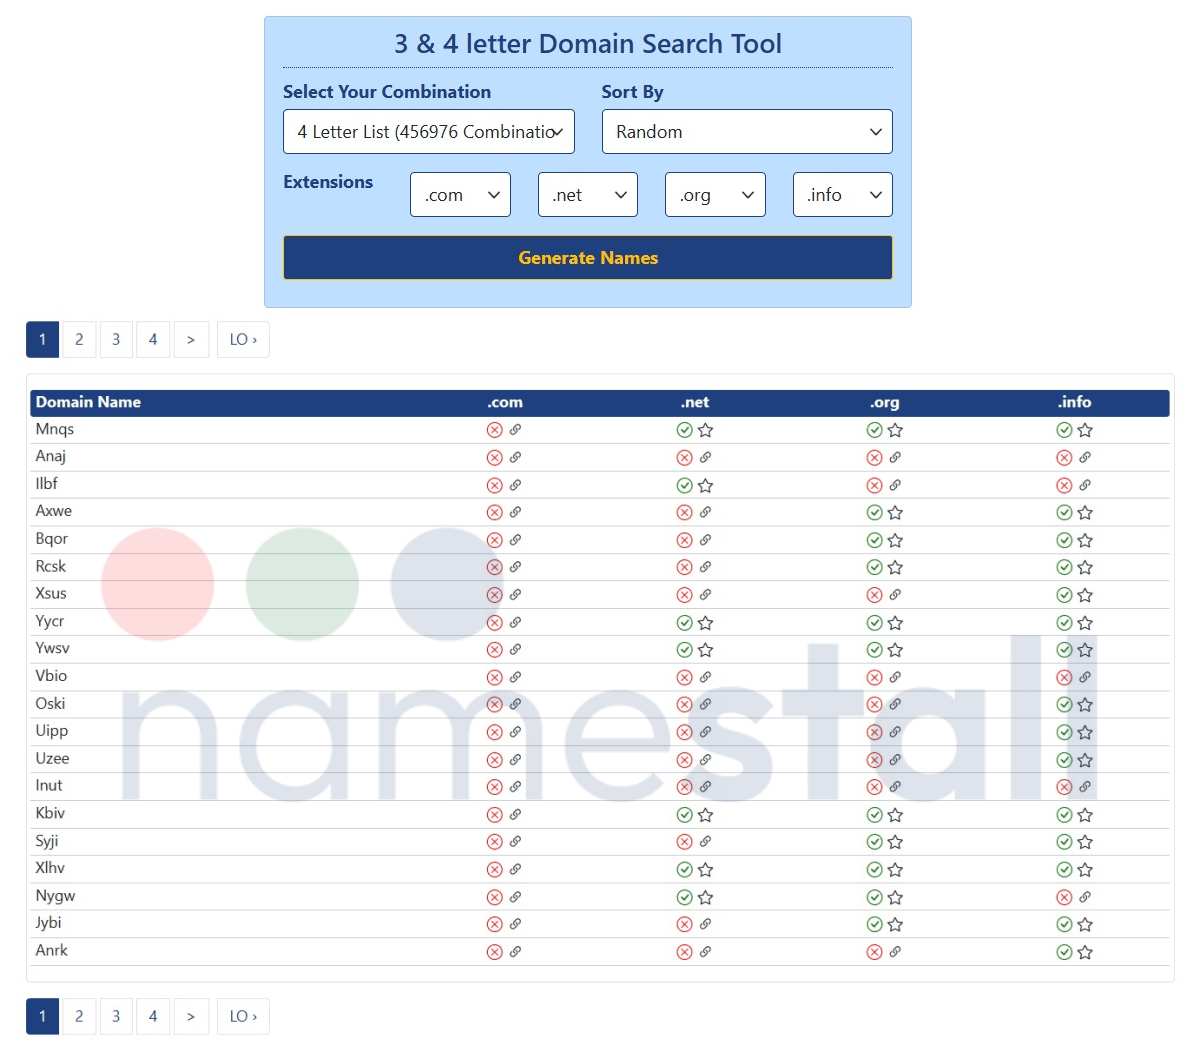
Task: Click the link icon for Inut .info
Action: 1083,786
